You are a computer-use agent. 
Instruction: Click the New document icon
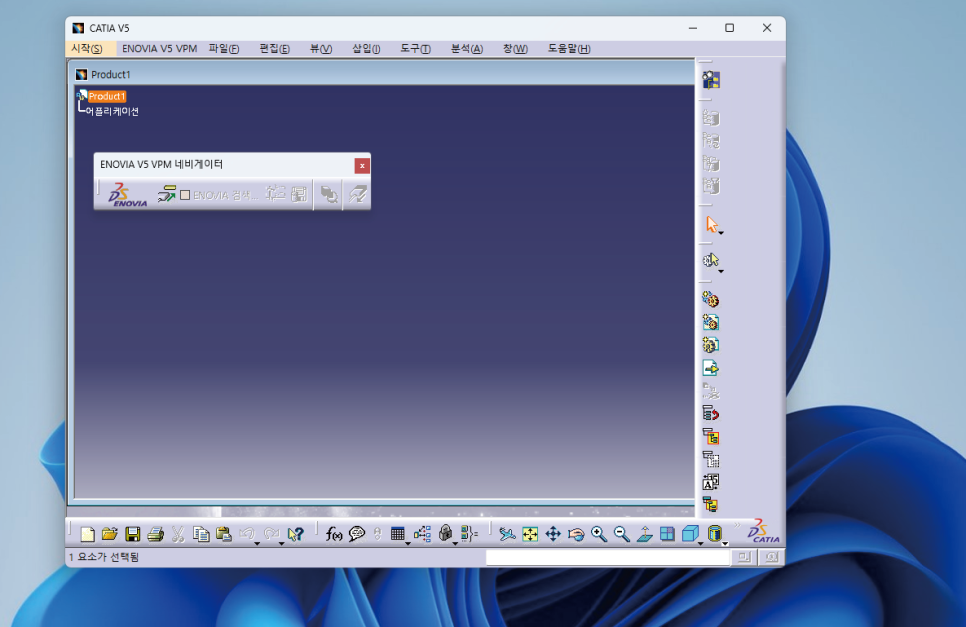(87, 534)
